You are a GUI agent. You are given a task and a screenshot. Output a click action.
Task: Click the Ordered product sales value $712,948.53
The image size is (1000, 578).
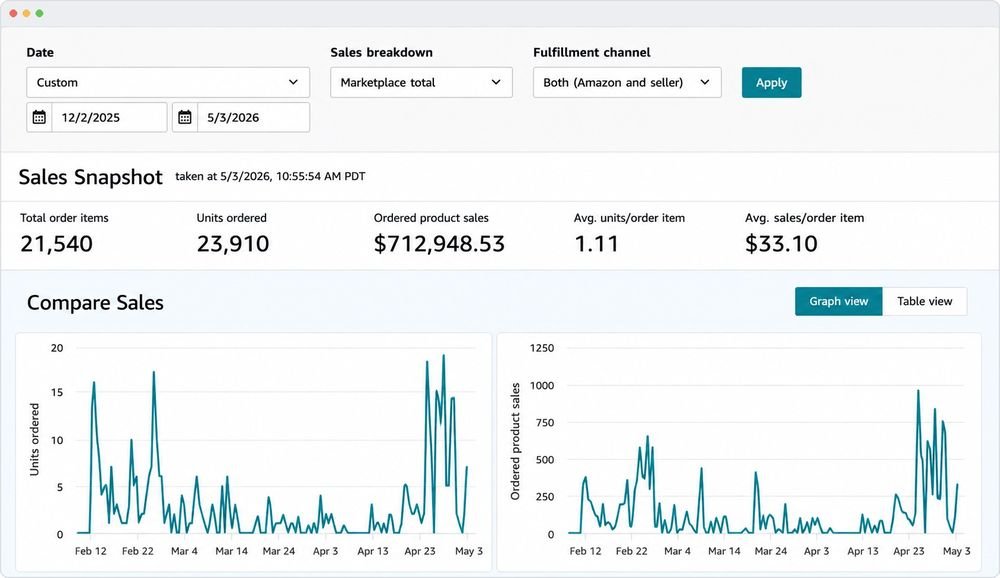point(439,244)
